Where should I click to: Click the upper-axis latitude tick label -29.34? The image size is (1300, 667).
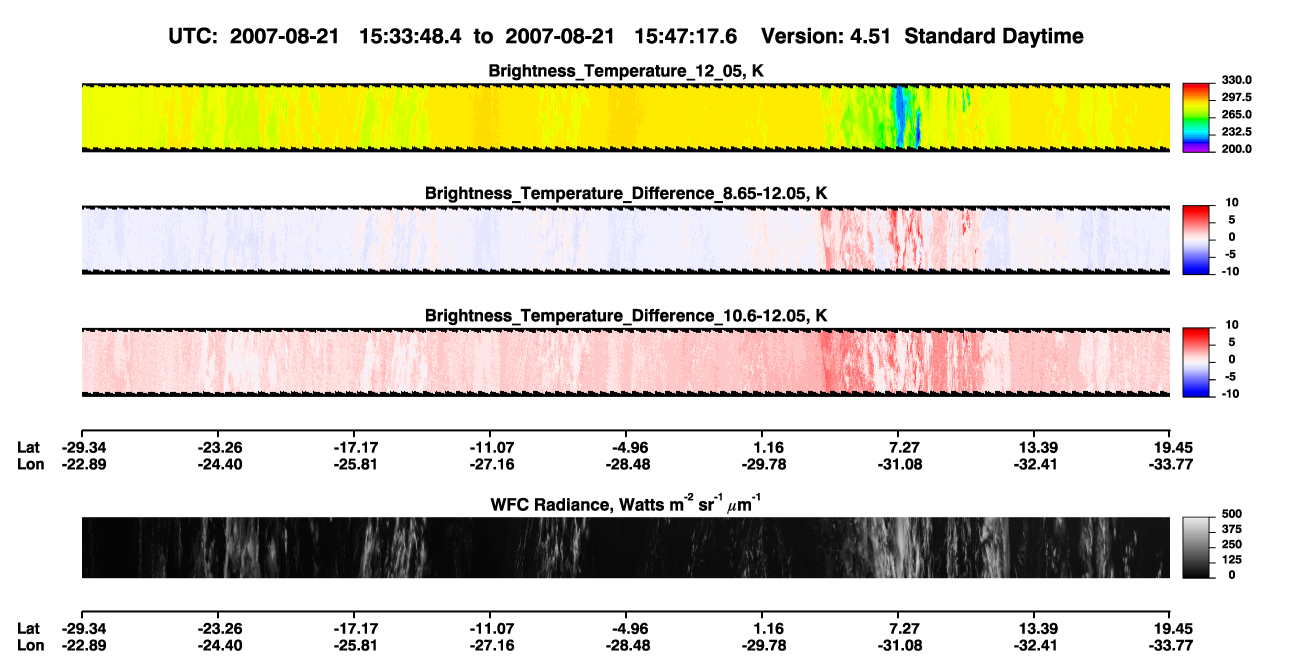(x=81, y=446)
